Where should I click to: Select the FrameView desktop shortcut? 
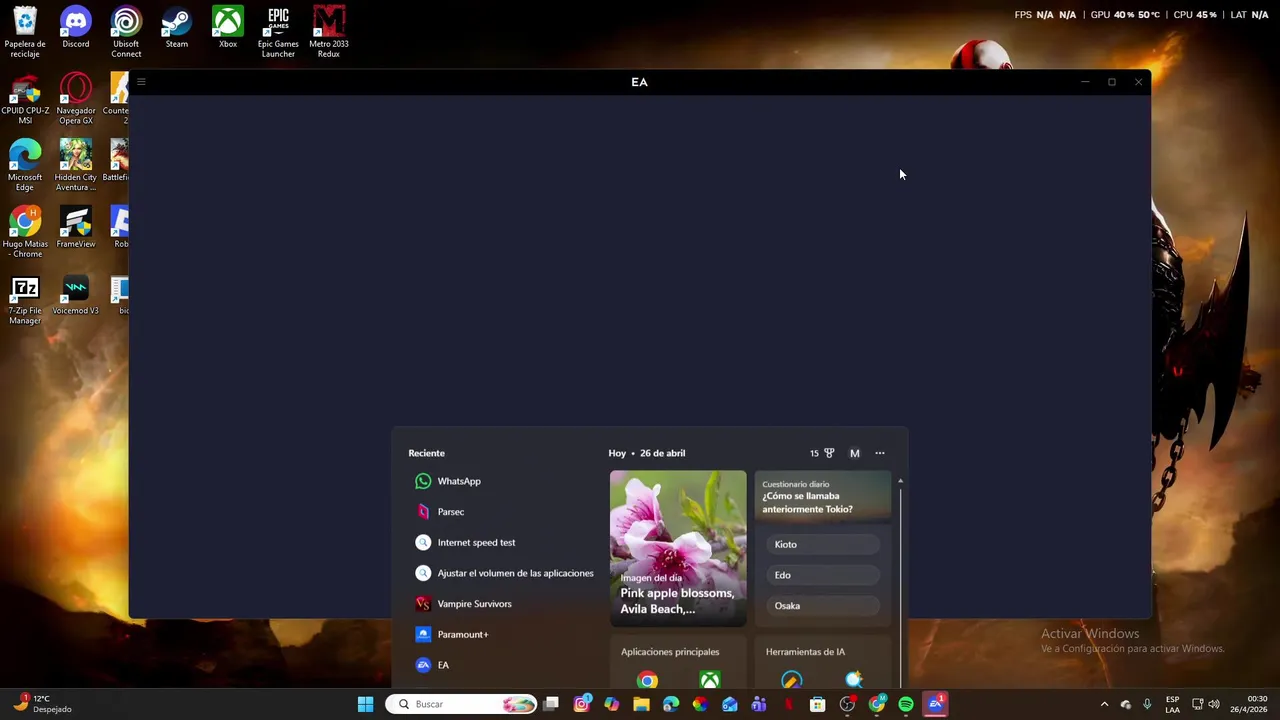(76, 227)
